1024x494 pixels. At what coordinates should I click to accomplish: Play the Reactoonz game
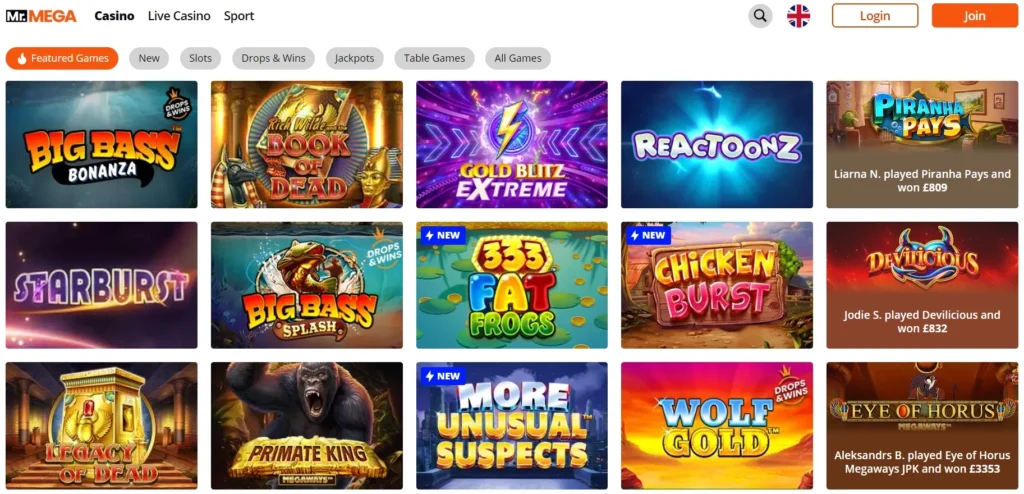[717, 144]
